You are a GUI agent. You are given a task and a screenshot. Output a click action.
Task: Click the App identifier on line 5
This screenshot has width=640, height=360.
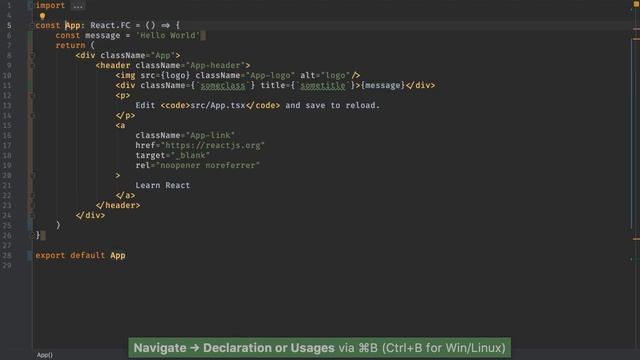73,25
